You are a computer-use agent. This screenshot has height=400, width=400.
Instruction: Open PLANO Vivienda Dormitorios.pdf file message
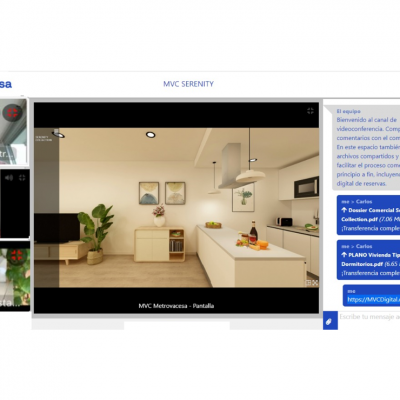coord(368,260)
